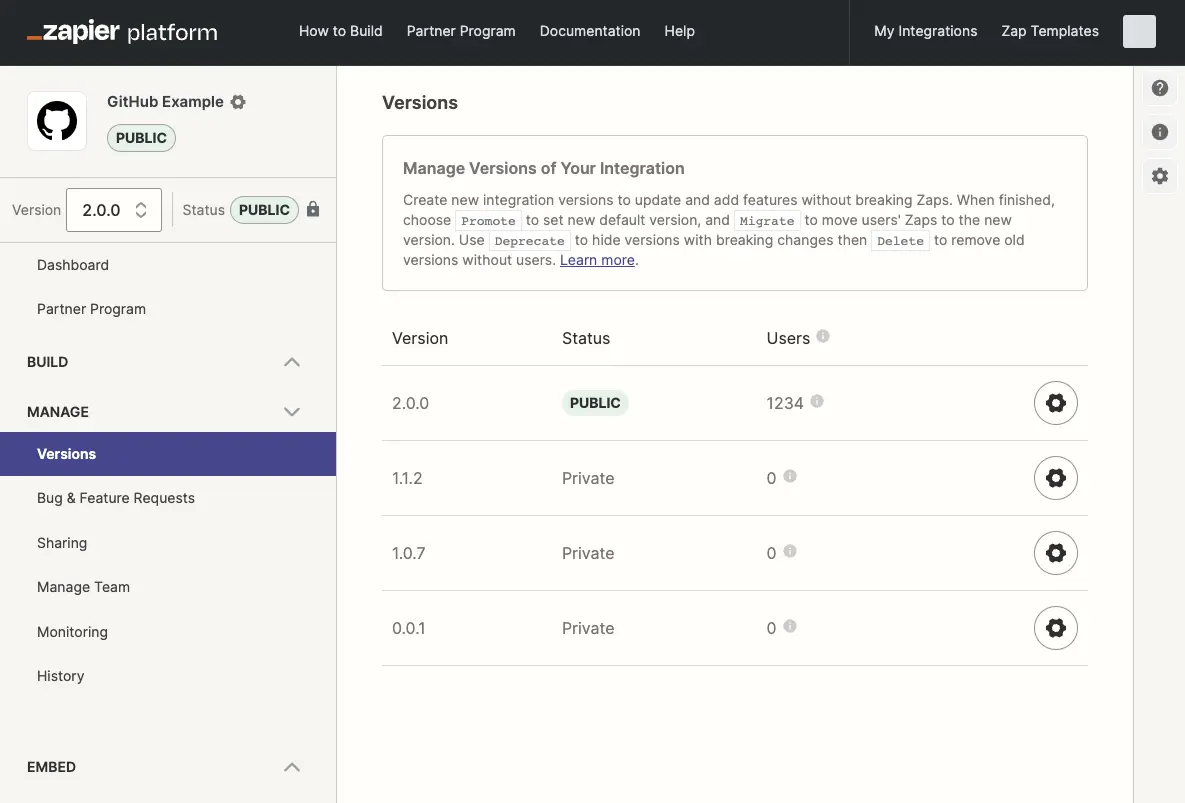Click the PUBLIC status badge beside Status
1185x803 pixels.
pos(265,210)
